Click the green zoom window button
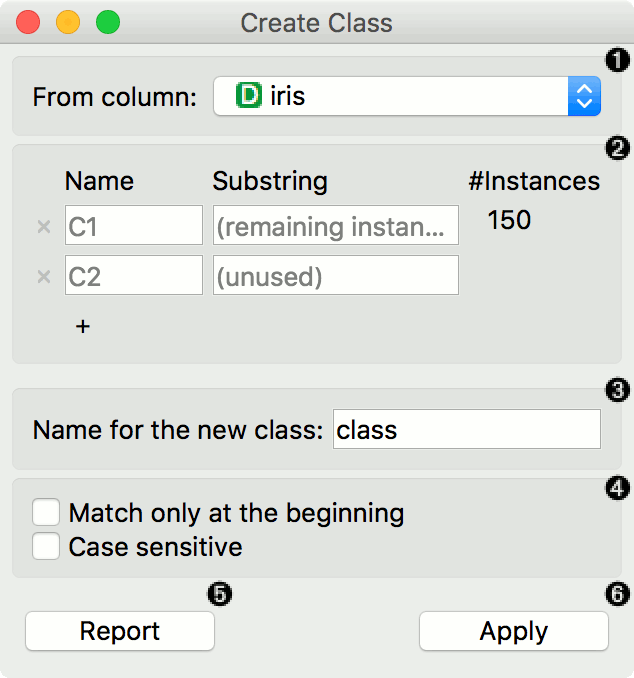The height and width of the screenshot is (678, 634). [x=106, y=22]
